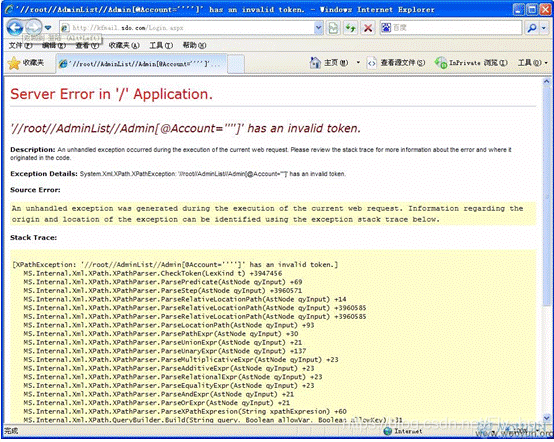Viewport: 554px width, 442px height.
Task: Open a new blank tab
Action: pos(236,64)
